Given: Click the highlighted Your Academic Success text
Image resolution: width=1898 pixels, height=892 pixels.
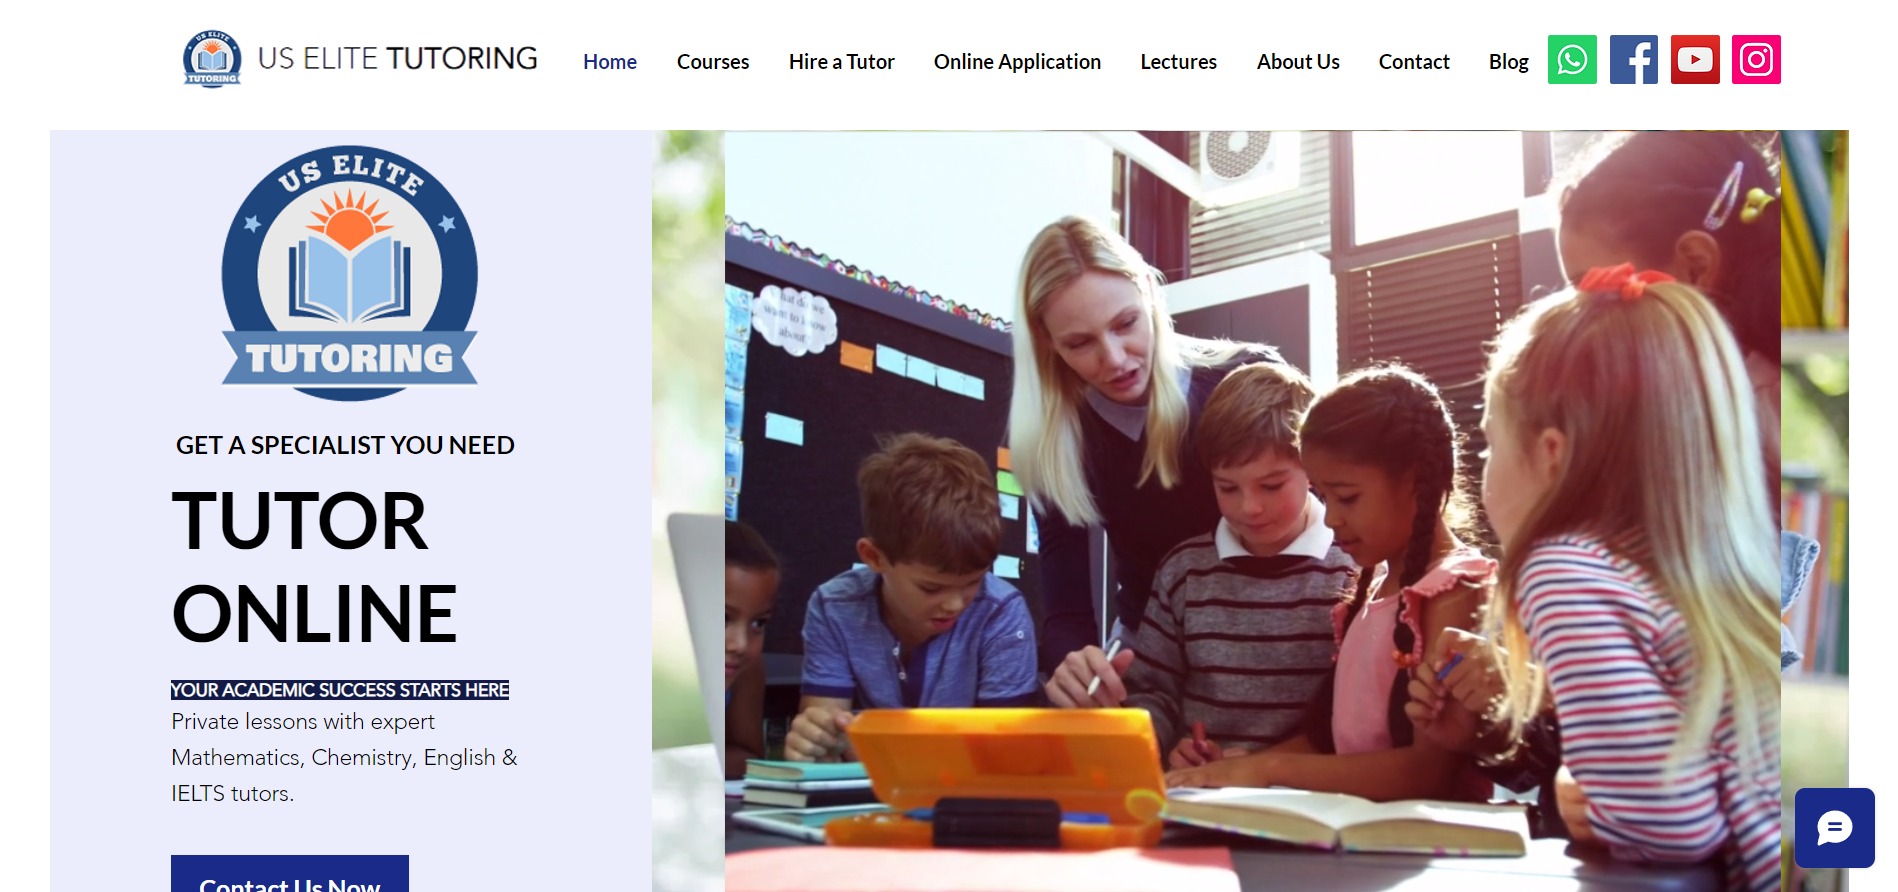Looking at the screenshot, I should click(x=340, y=690).
